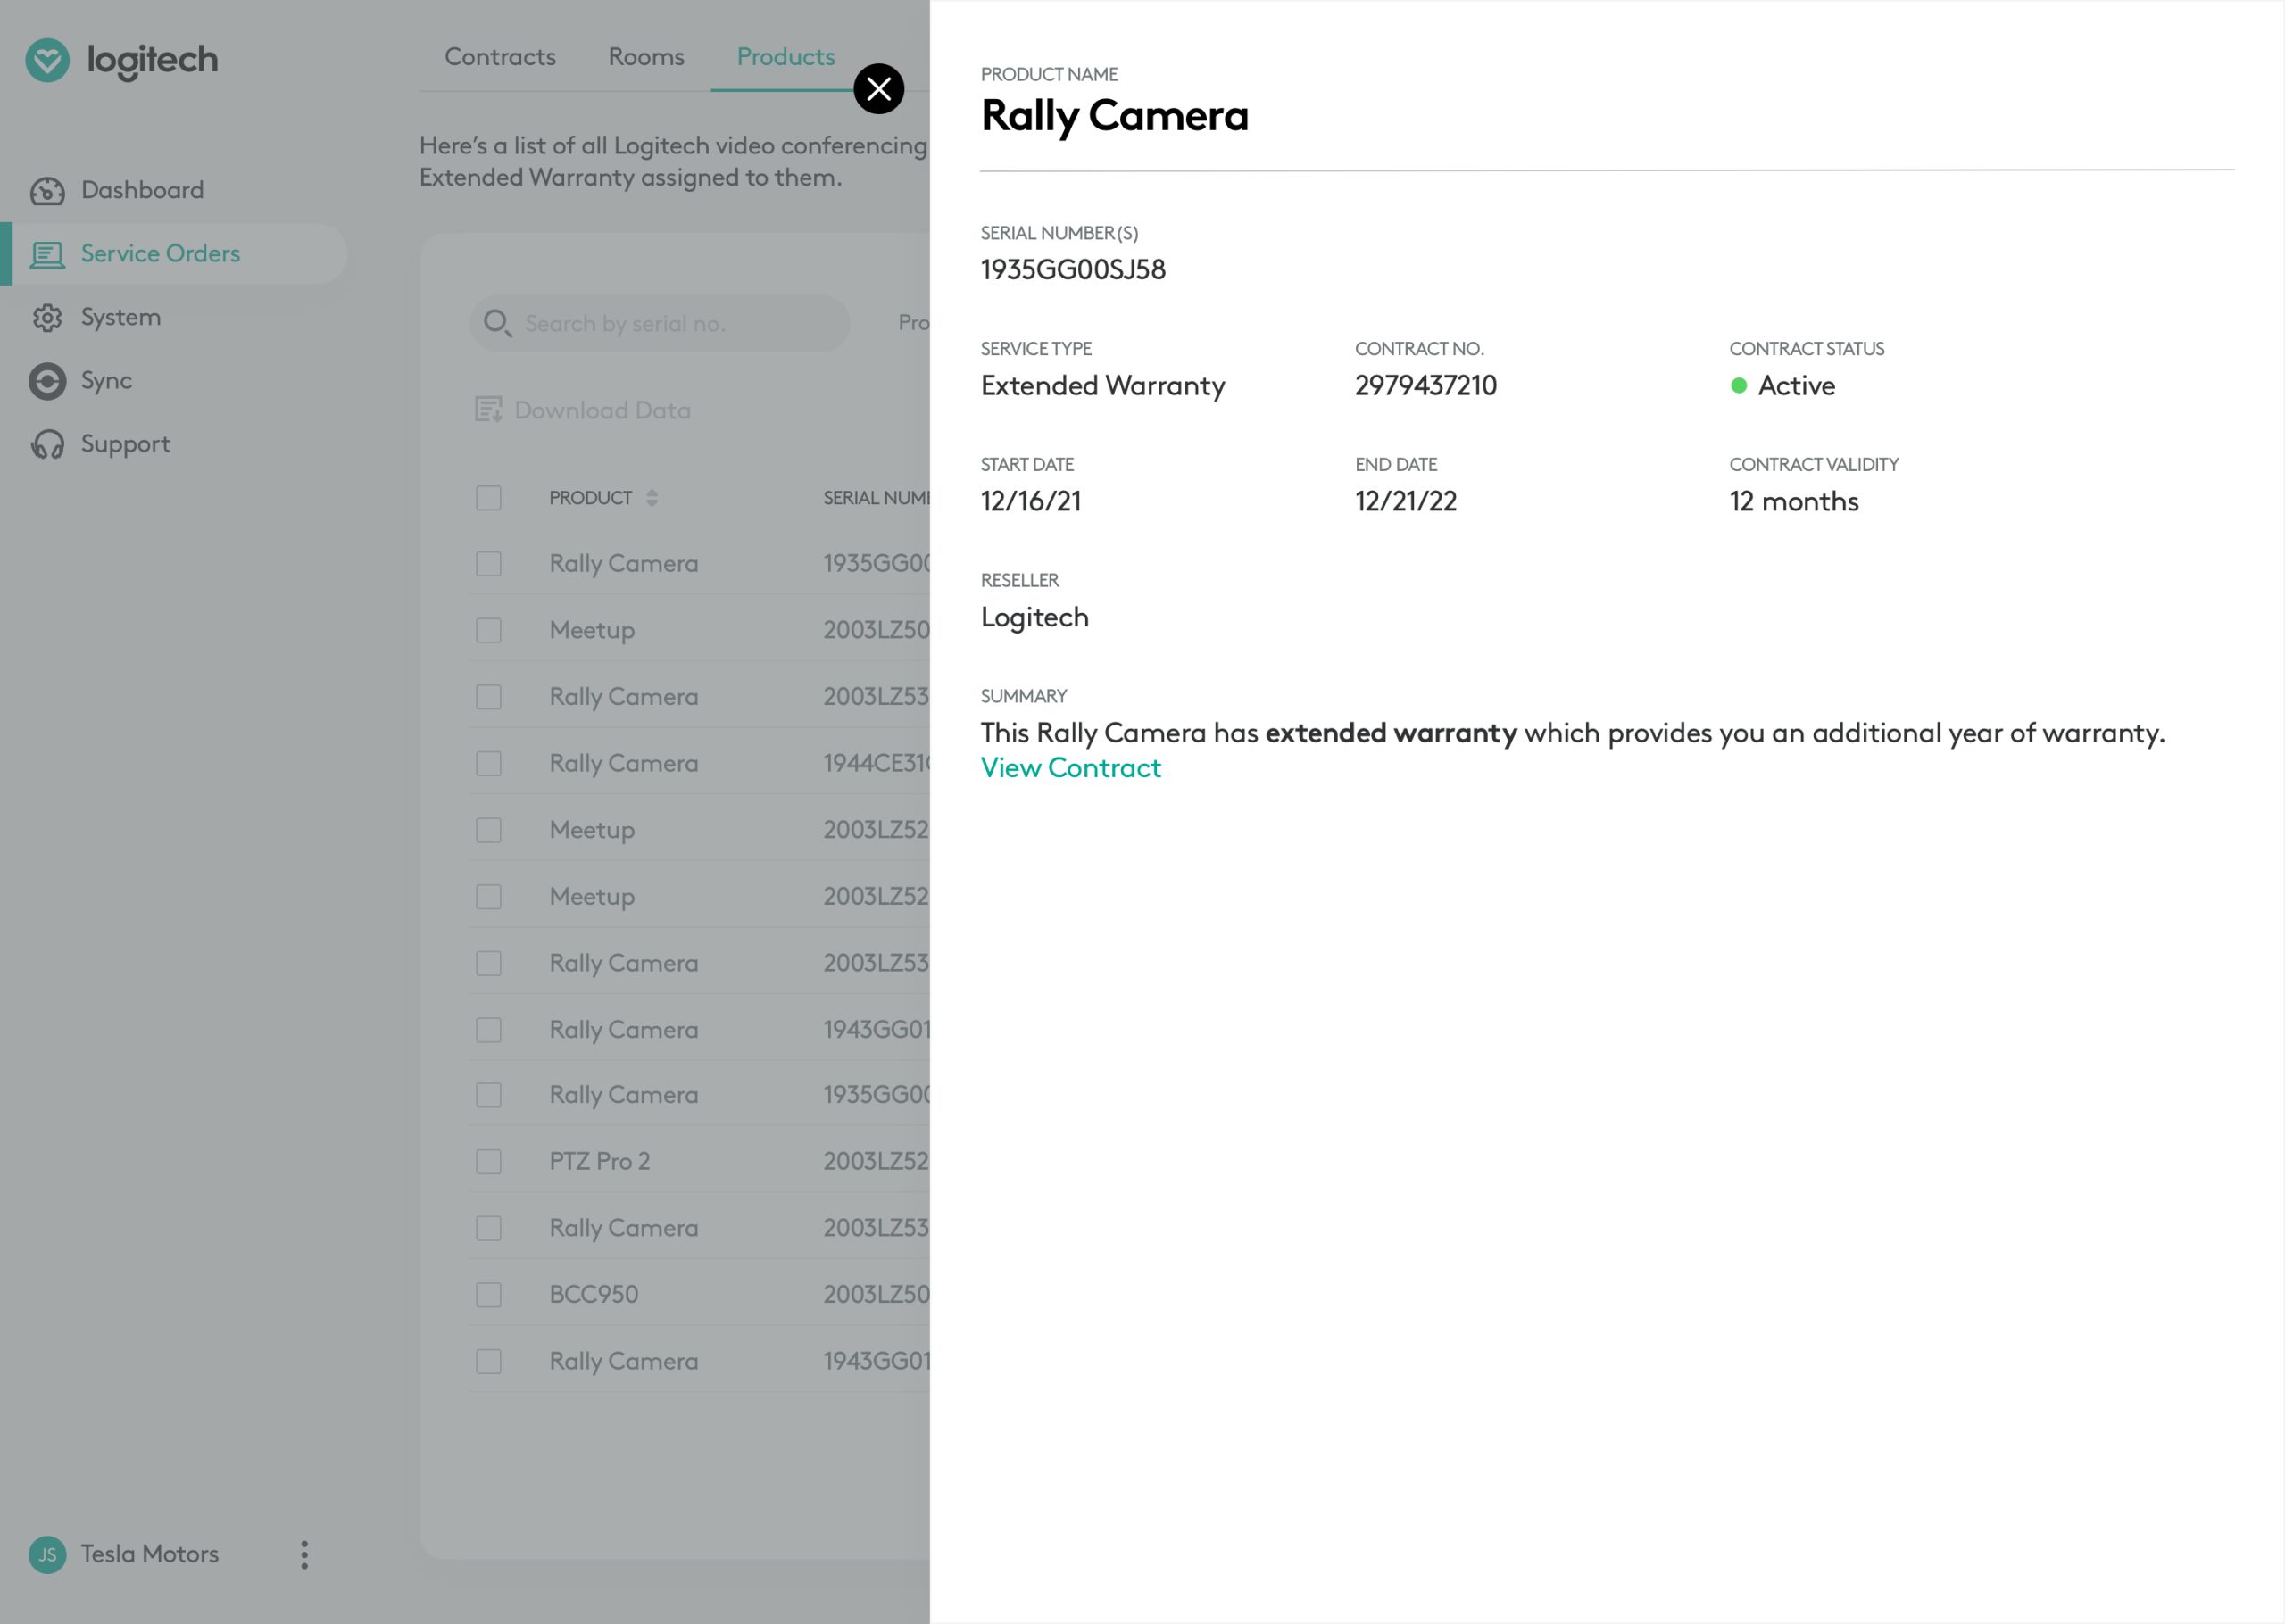Open the Service Orders menu item

pos(174,254)
